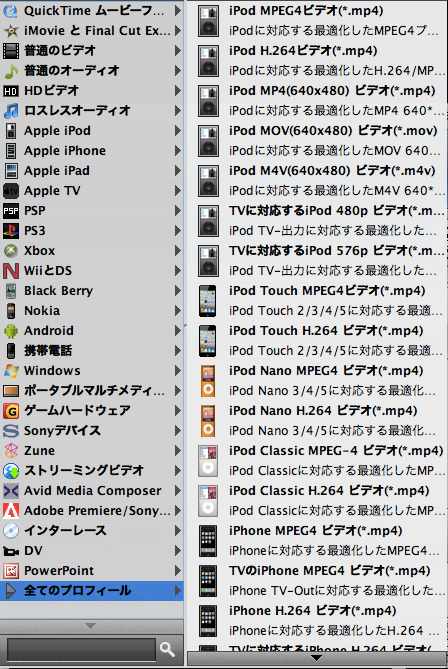Expand the QuickTime ムービー submenu arrow
This screenshot has width=448, height=669.
(x=177, y=11)
